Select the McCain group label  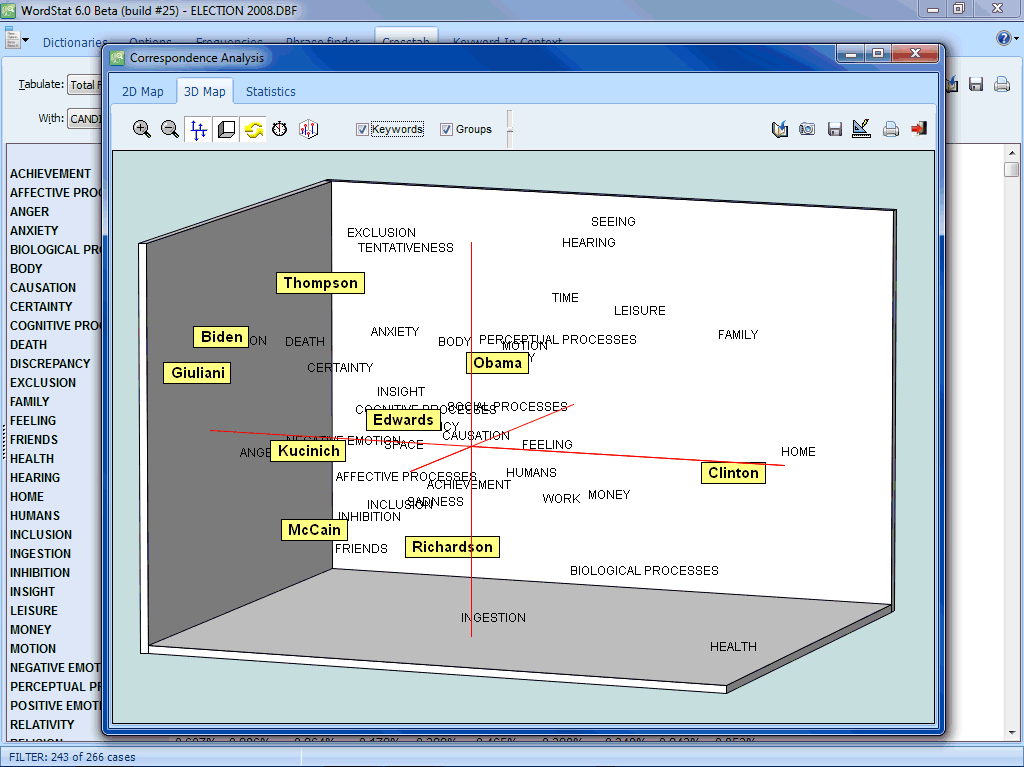[x=313, y=530]
